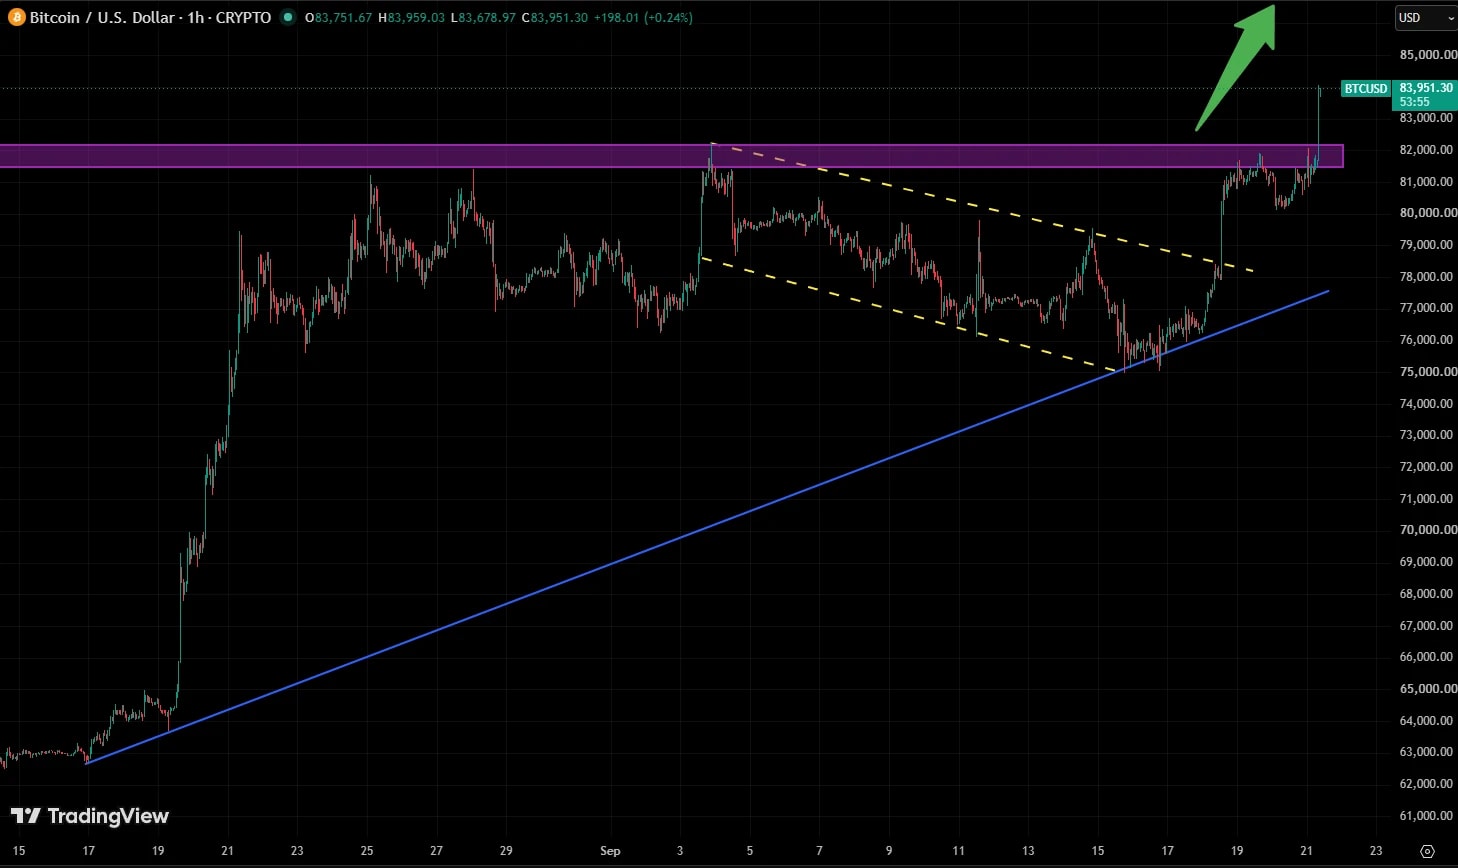Click the close value C83,951.30
This screenshot has height=868, width=1458.
pos(555,18)
